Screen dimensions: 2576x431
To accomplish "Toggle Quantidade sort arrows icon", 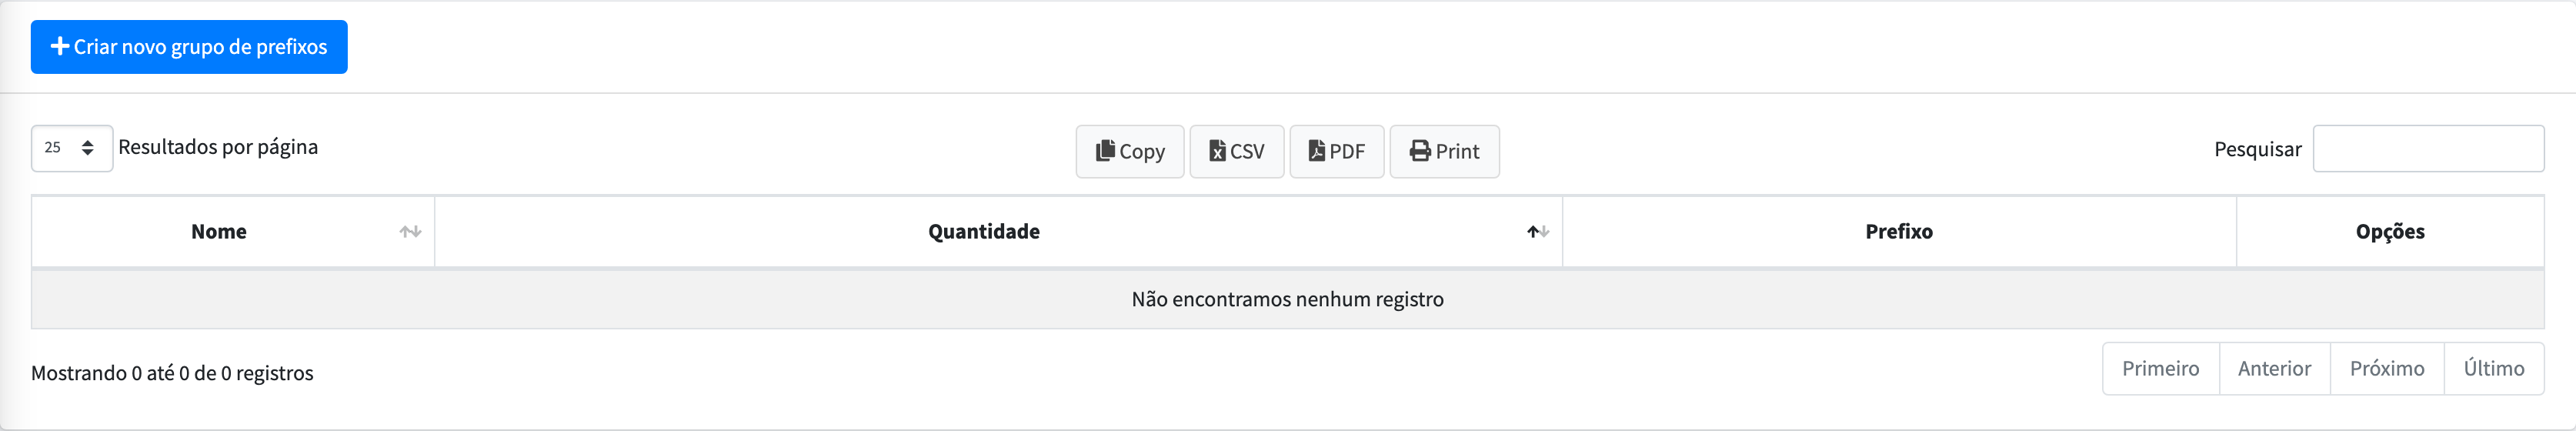I will [1538, 231].
